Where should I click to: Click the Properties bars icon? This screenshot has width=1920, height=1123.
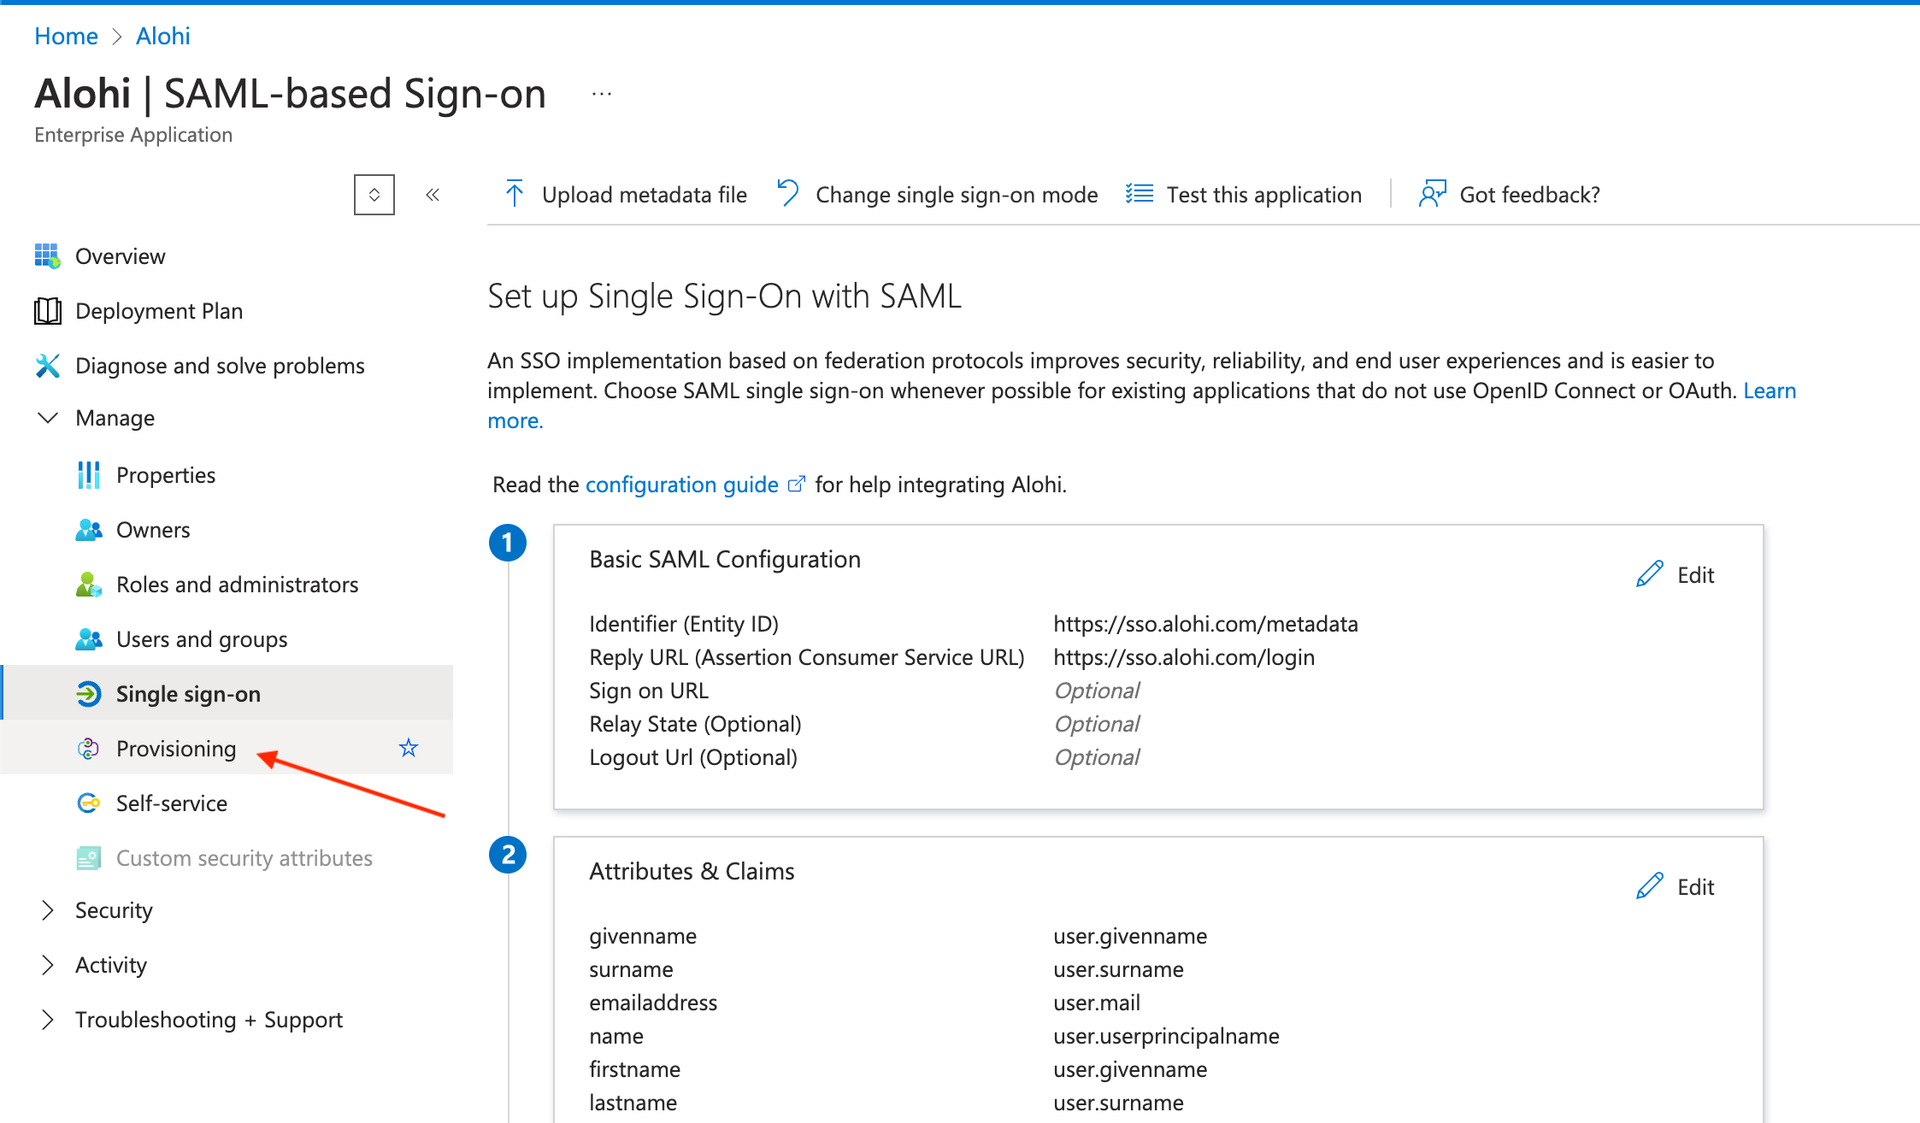point(88,475)
